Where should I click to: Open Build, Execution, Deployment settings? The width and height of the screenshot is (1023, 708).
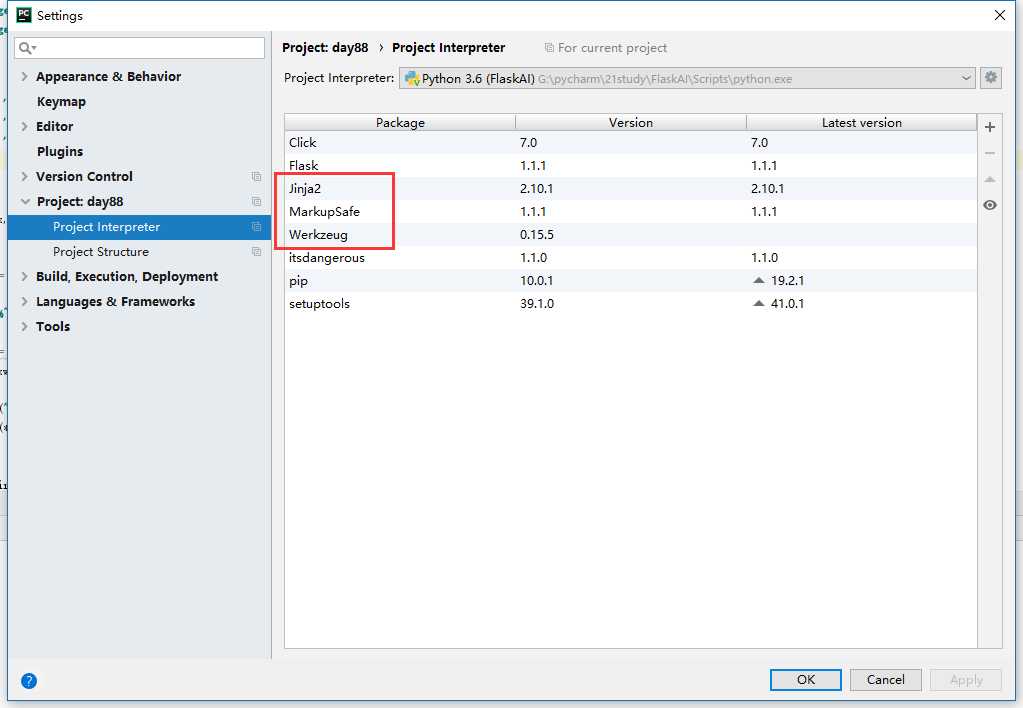point(127,276)
